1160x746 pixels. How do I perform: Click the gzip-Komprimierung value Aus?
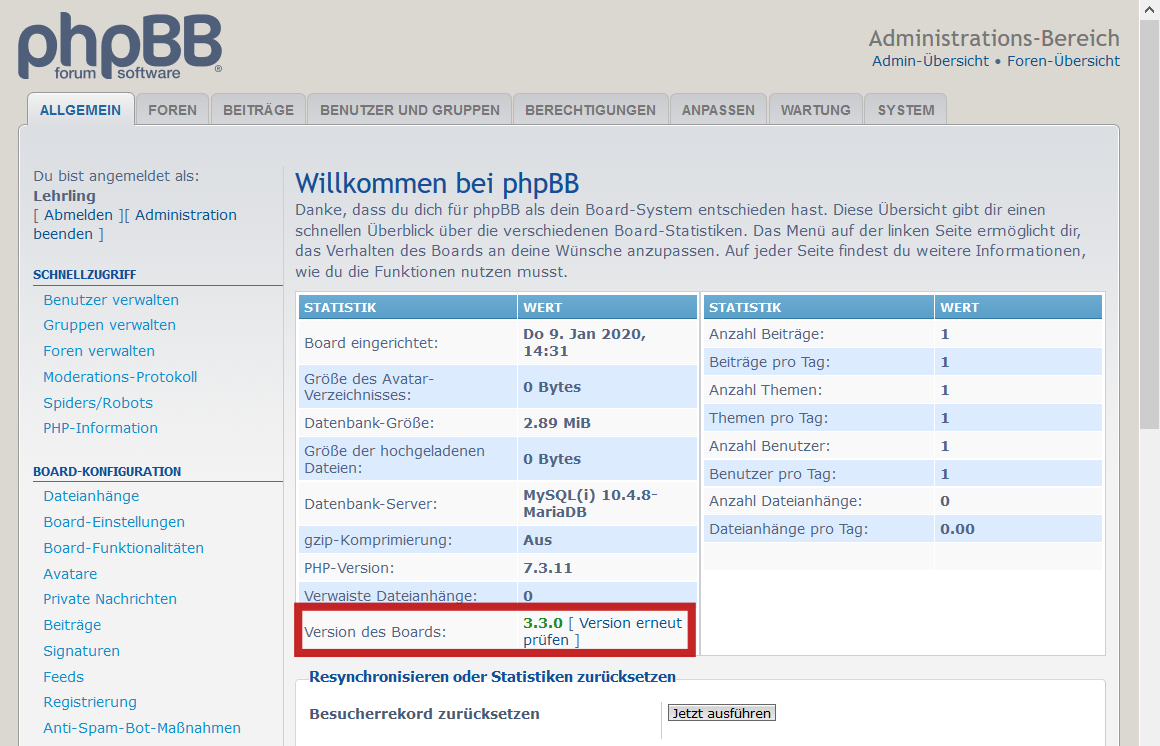pyautogui.click(x=538, y=540)
